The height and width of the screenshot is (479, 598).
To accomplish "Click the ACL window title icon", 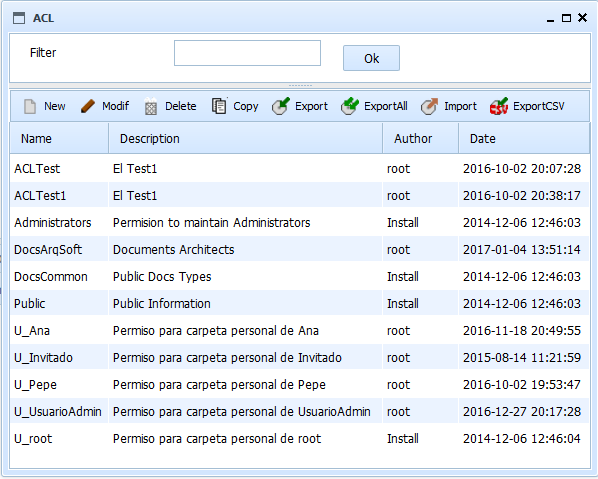I will pos(19,18).
